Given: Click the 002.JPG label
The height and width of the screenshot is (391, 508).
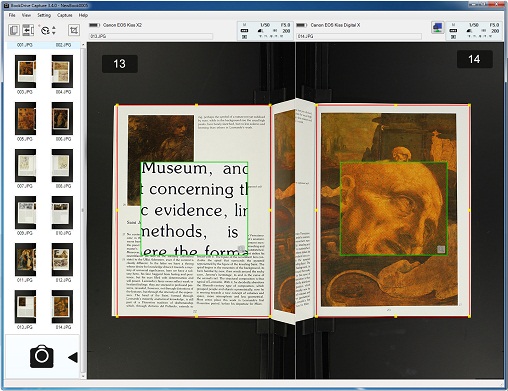Looking at the screenshot, I should 63,45.
